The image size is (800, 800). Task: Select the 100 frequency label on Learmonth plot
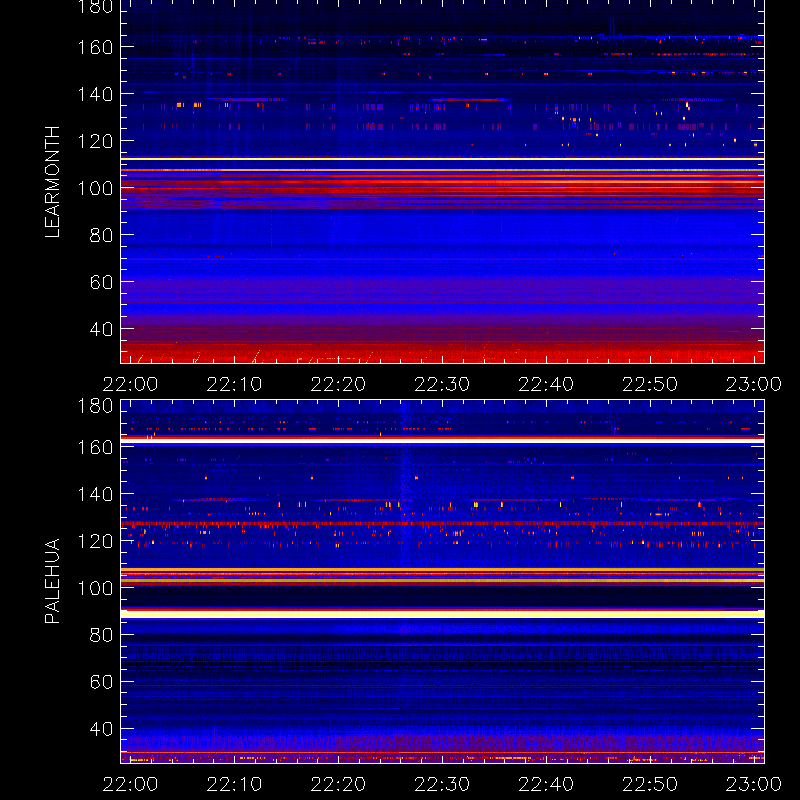[x=95, y=188]
